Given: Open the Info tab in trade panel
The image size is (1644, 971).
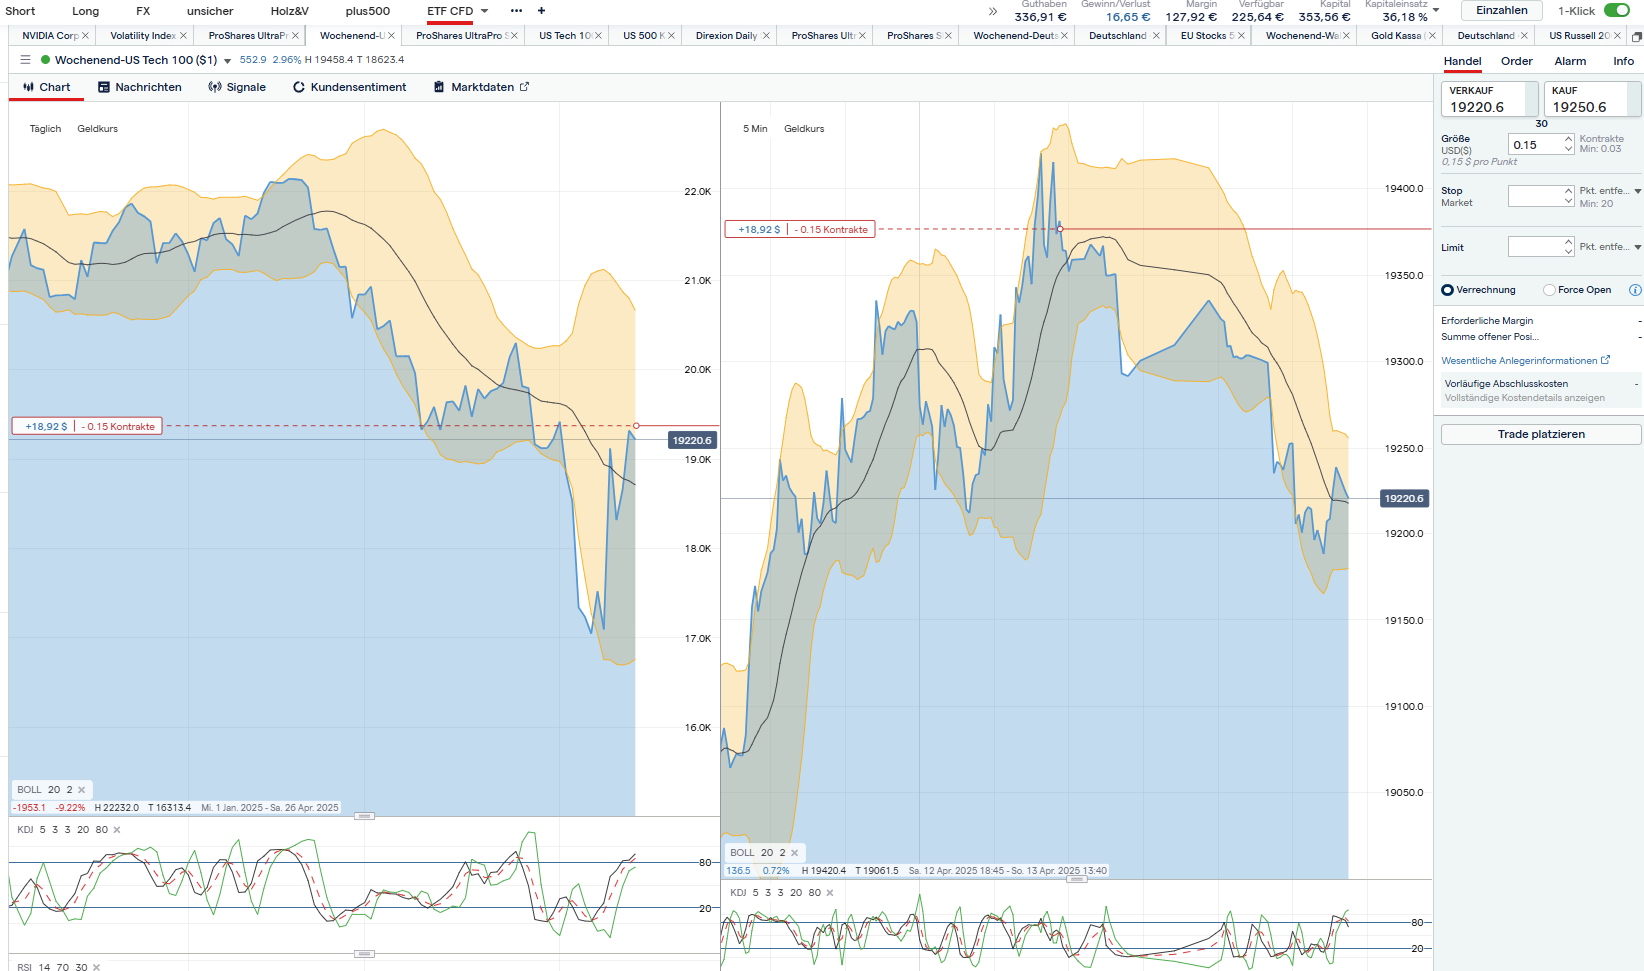Looking at the screenshot, I should click(1623, 61).
